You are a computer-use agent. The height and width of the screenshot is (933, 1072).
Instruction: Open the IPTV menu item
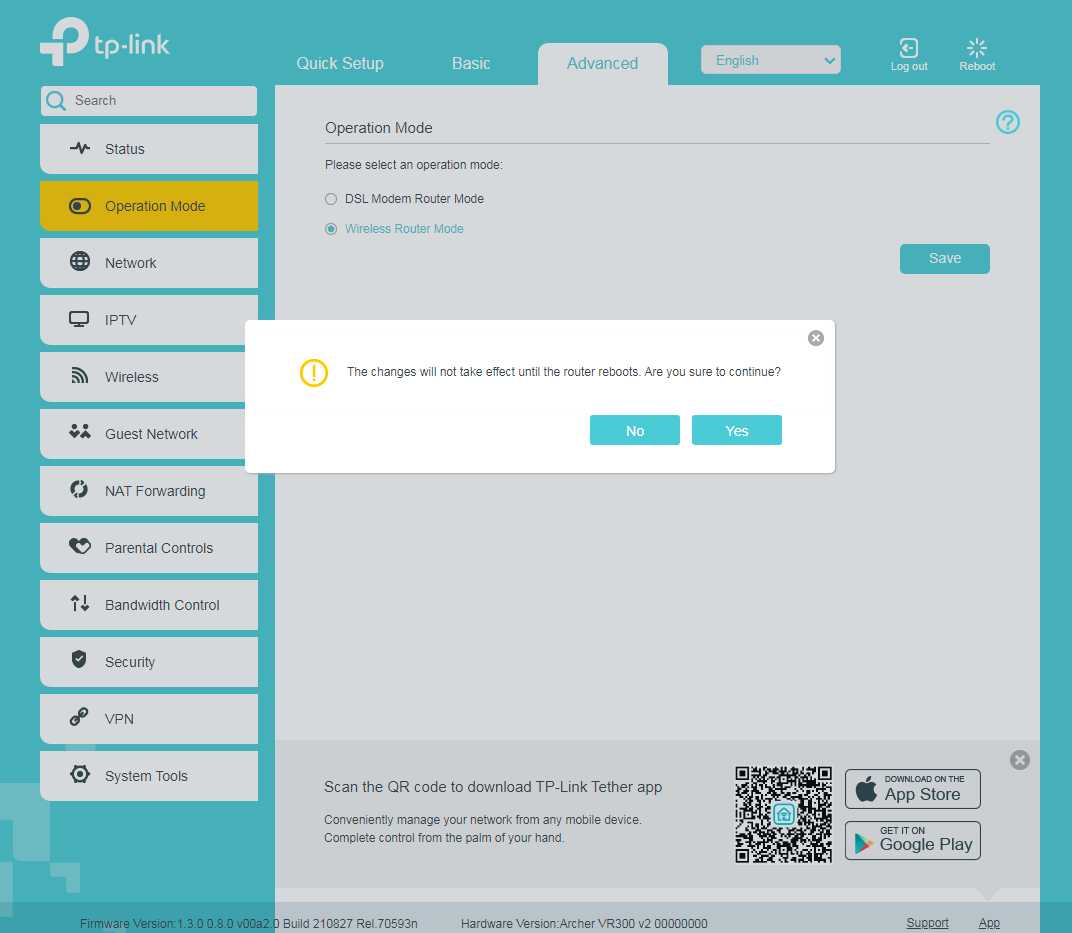[x=149, y=320]
